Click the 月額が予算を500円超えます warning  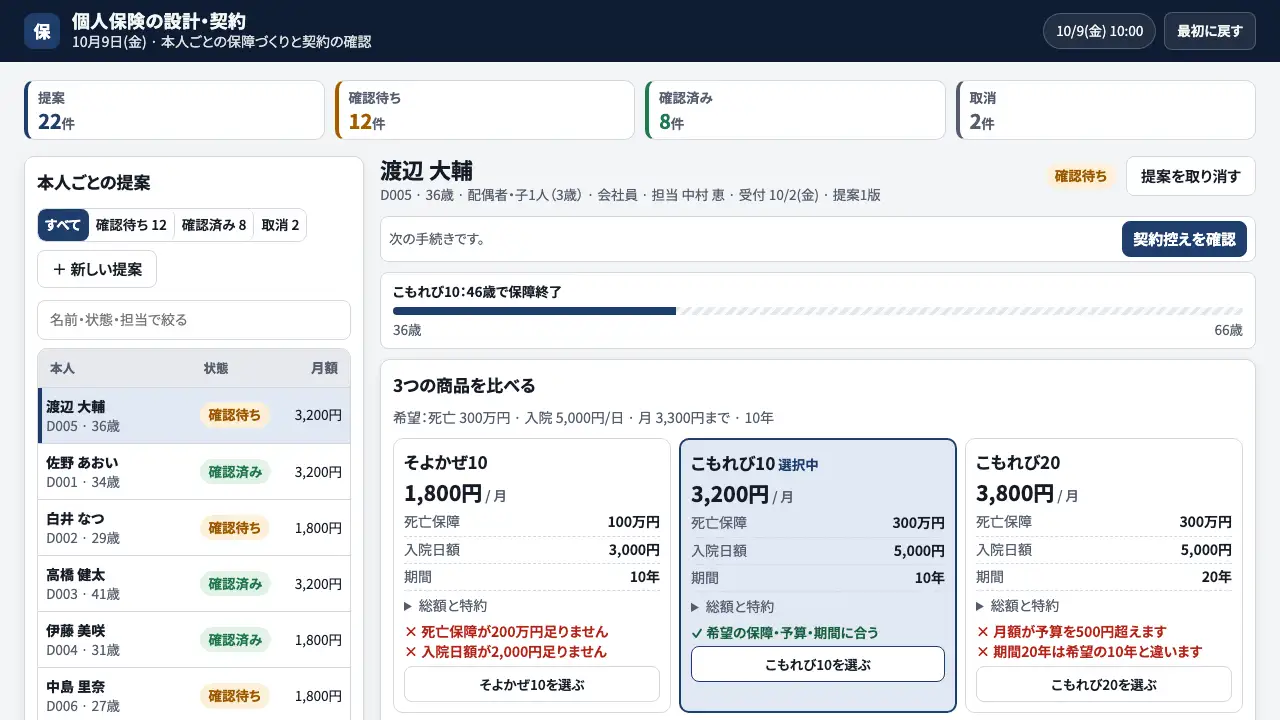click(1071, 631)
